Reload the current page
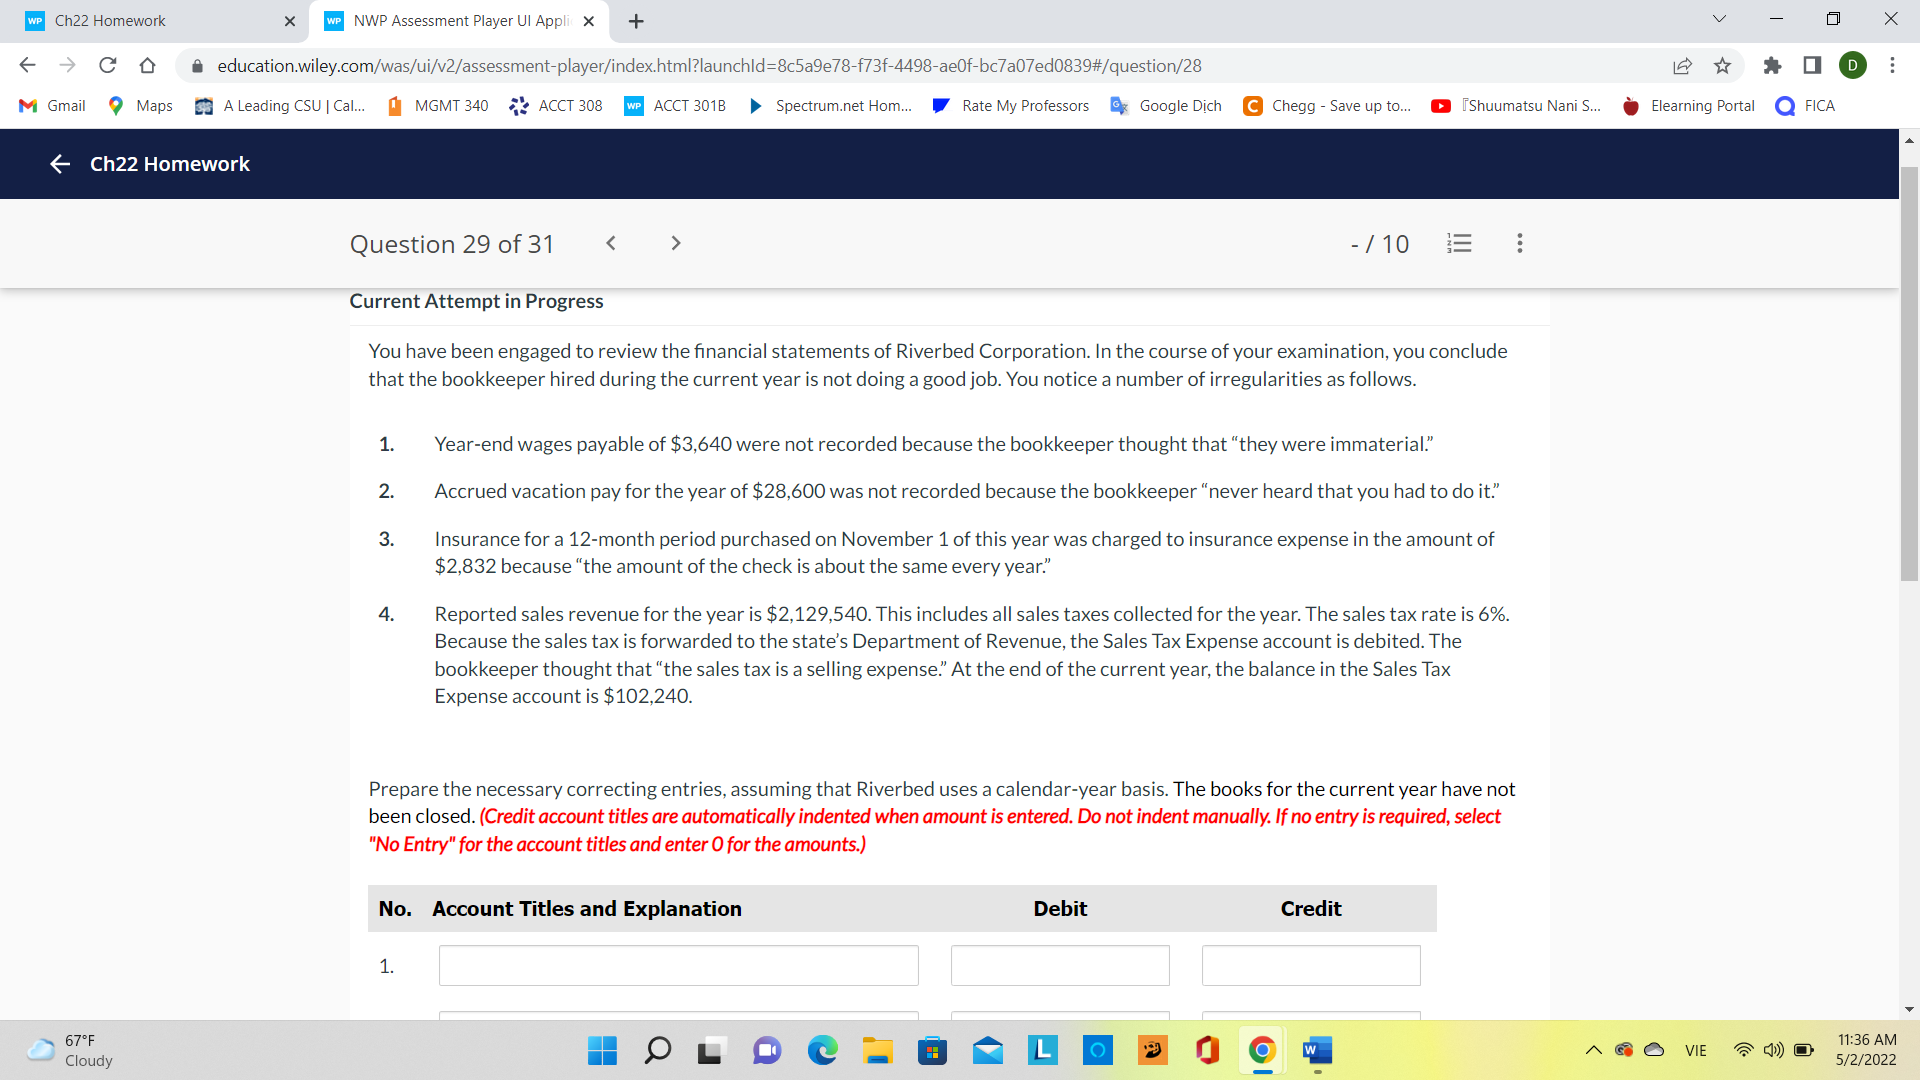 pyautogui.click(x=108, y=65)
